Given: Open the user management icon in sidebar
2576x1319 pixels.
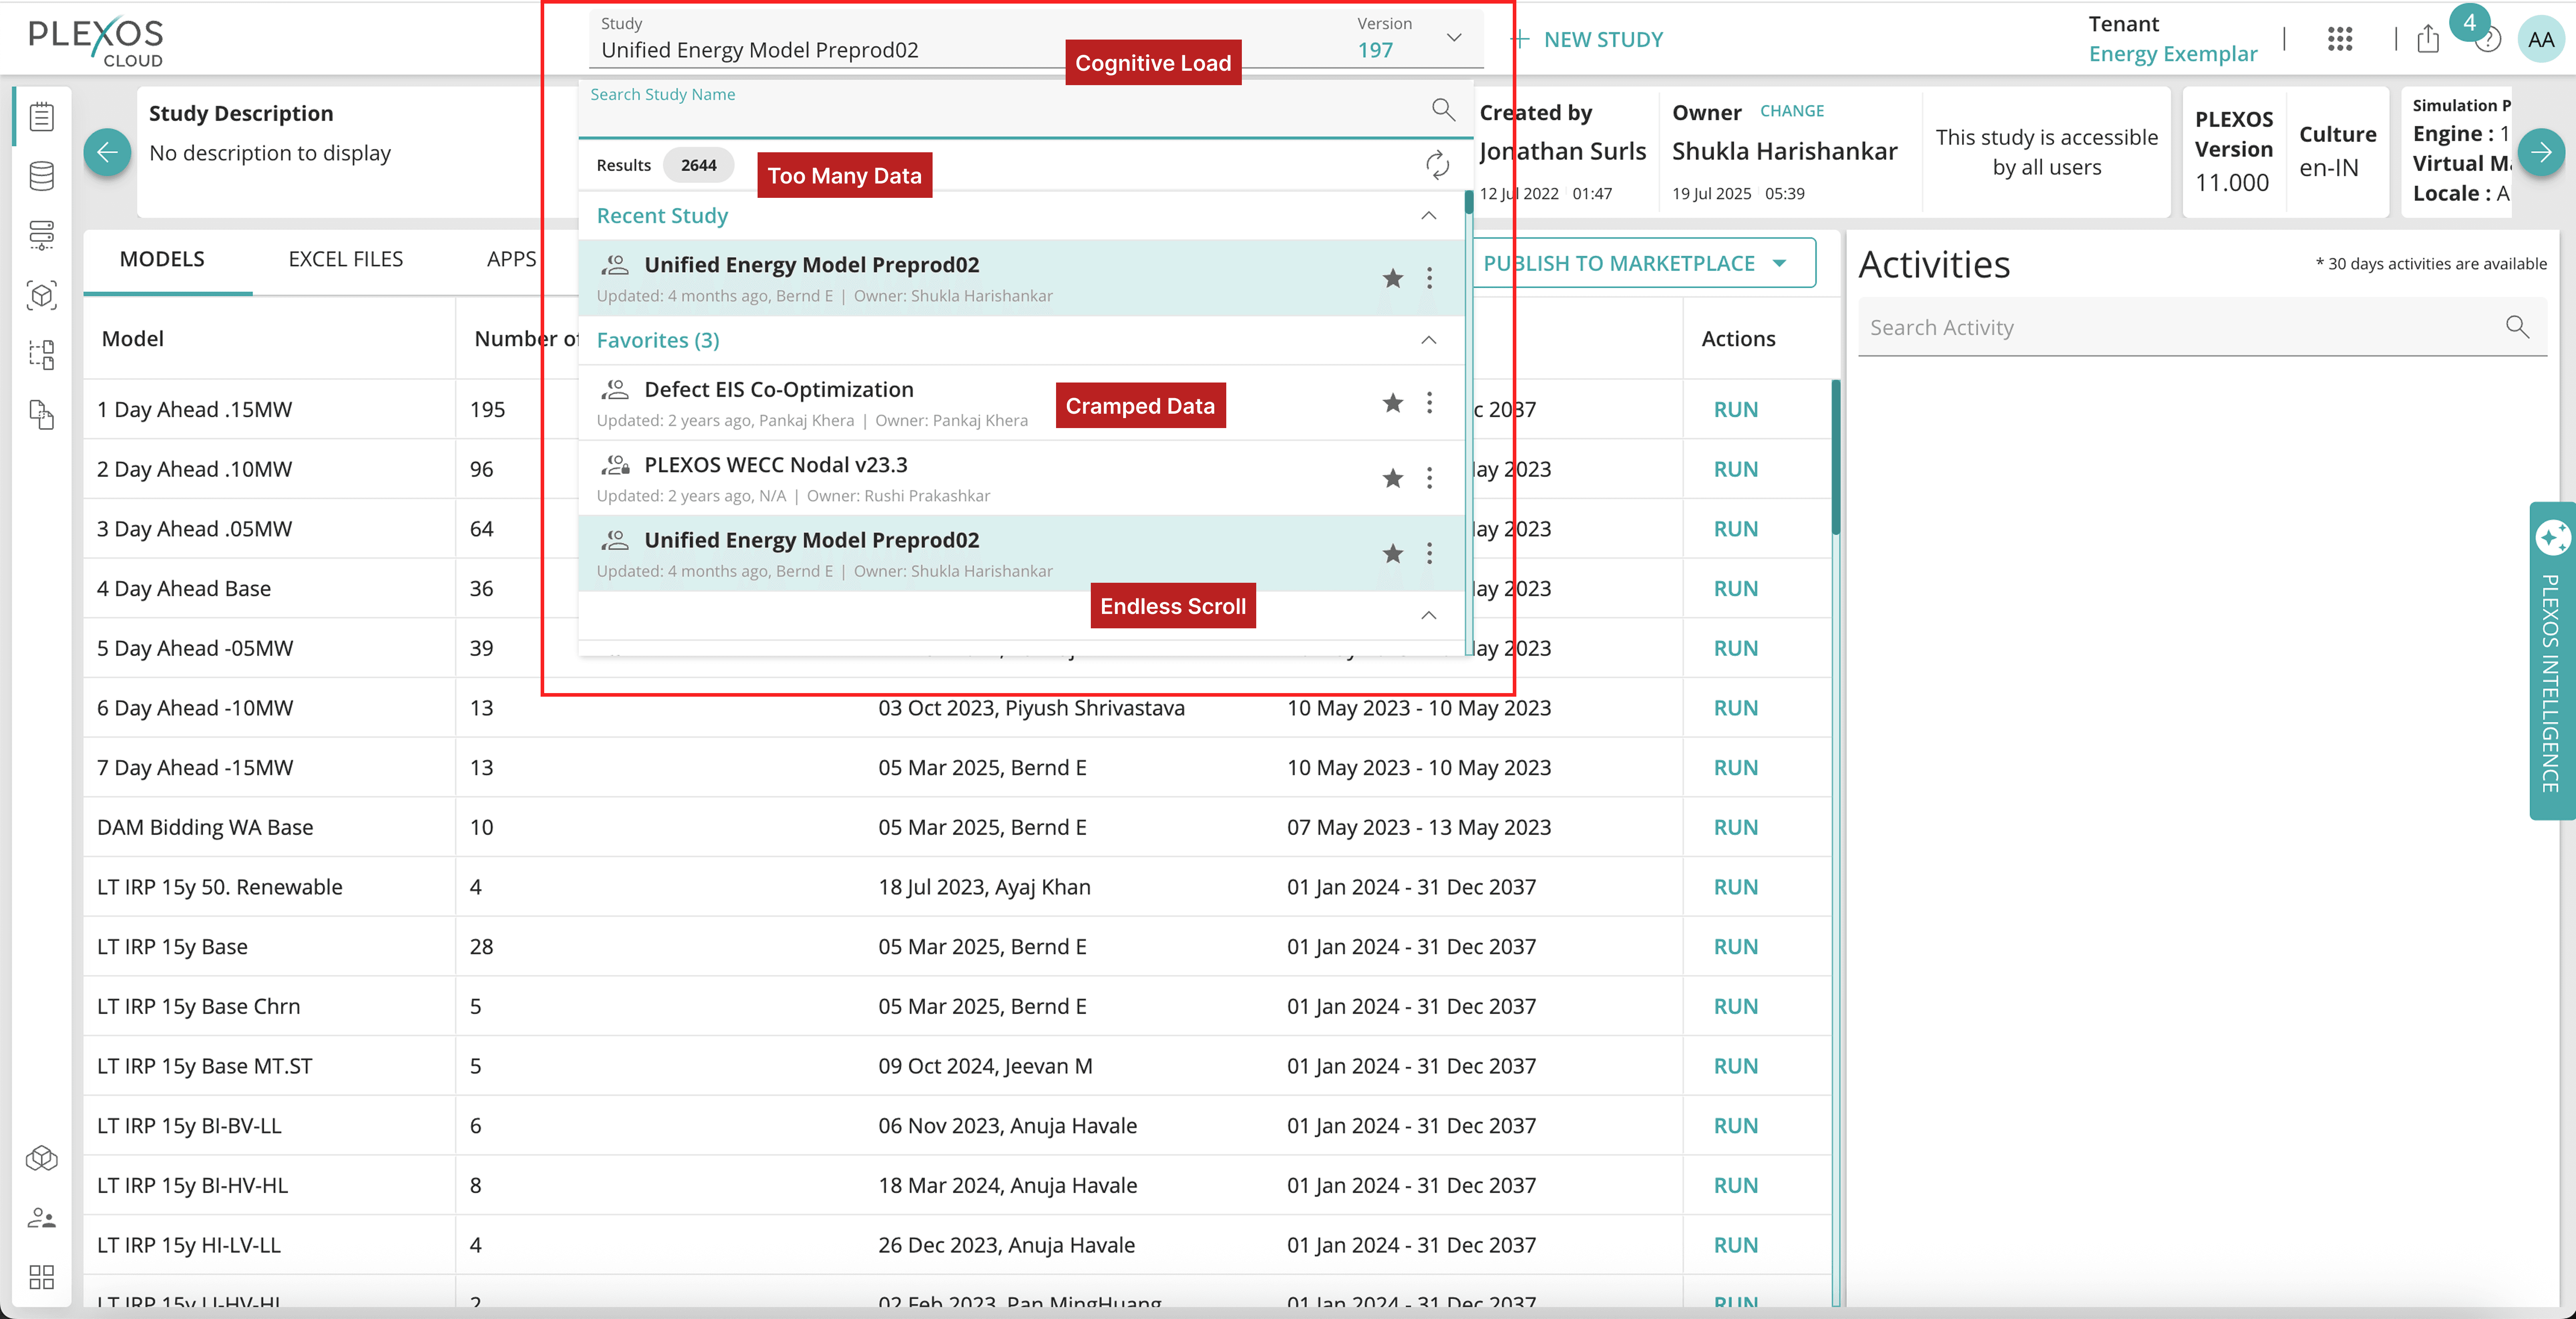Looking at the screenshot, I should [x=42, y=1218].
